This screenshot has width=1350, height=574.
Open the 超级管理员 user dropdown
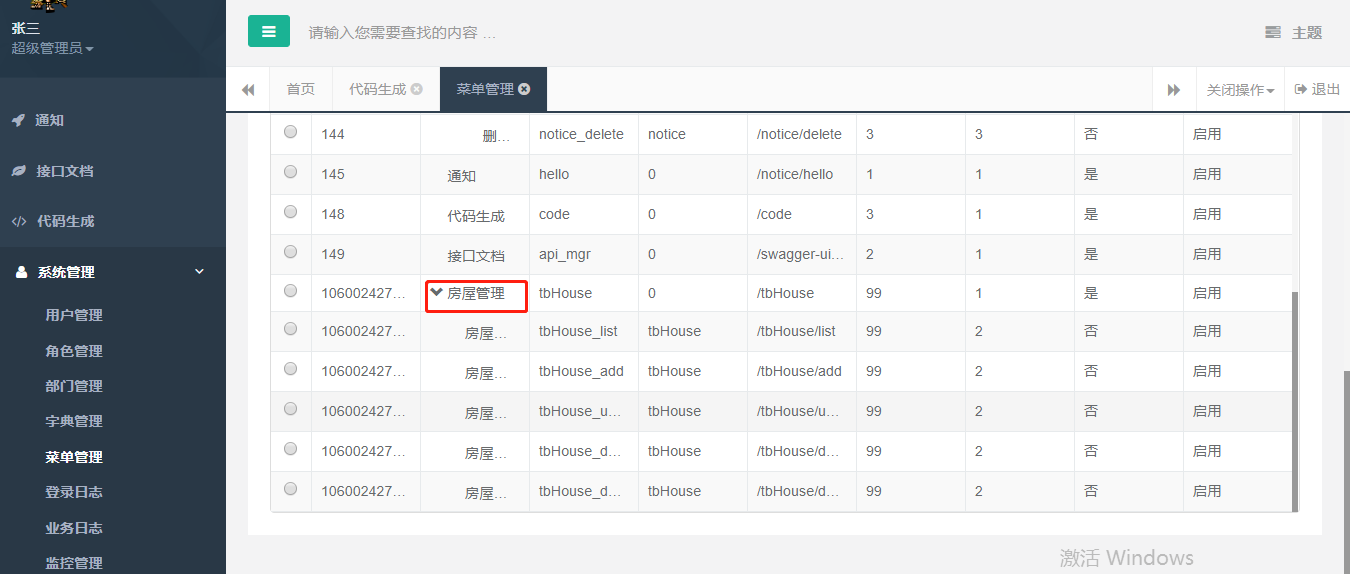tap(52, 48)
